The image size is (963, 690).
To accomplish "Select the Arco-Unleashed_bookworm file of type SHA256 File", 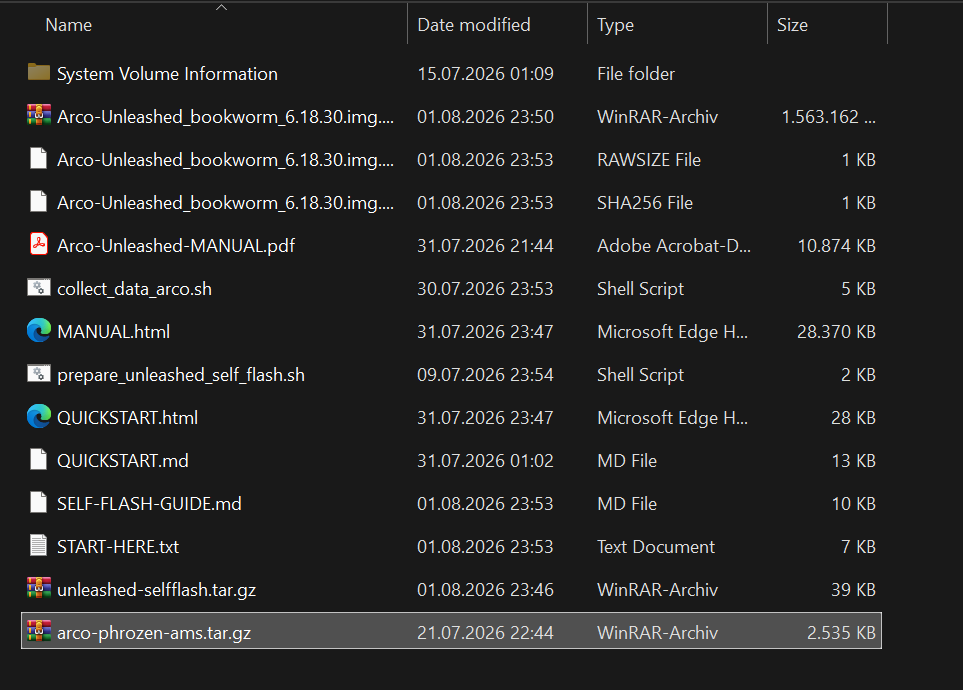I will pyautogui.click(x=225, y=203).
